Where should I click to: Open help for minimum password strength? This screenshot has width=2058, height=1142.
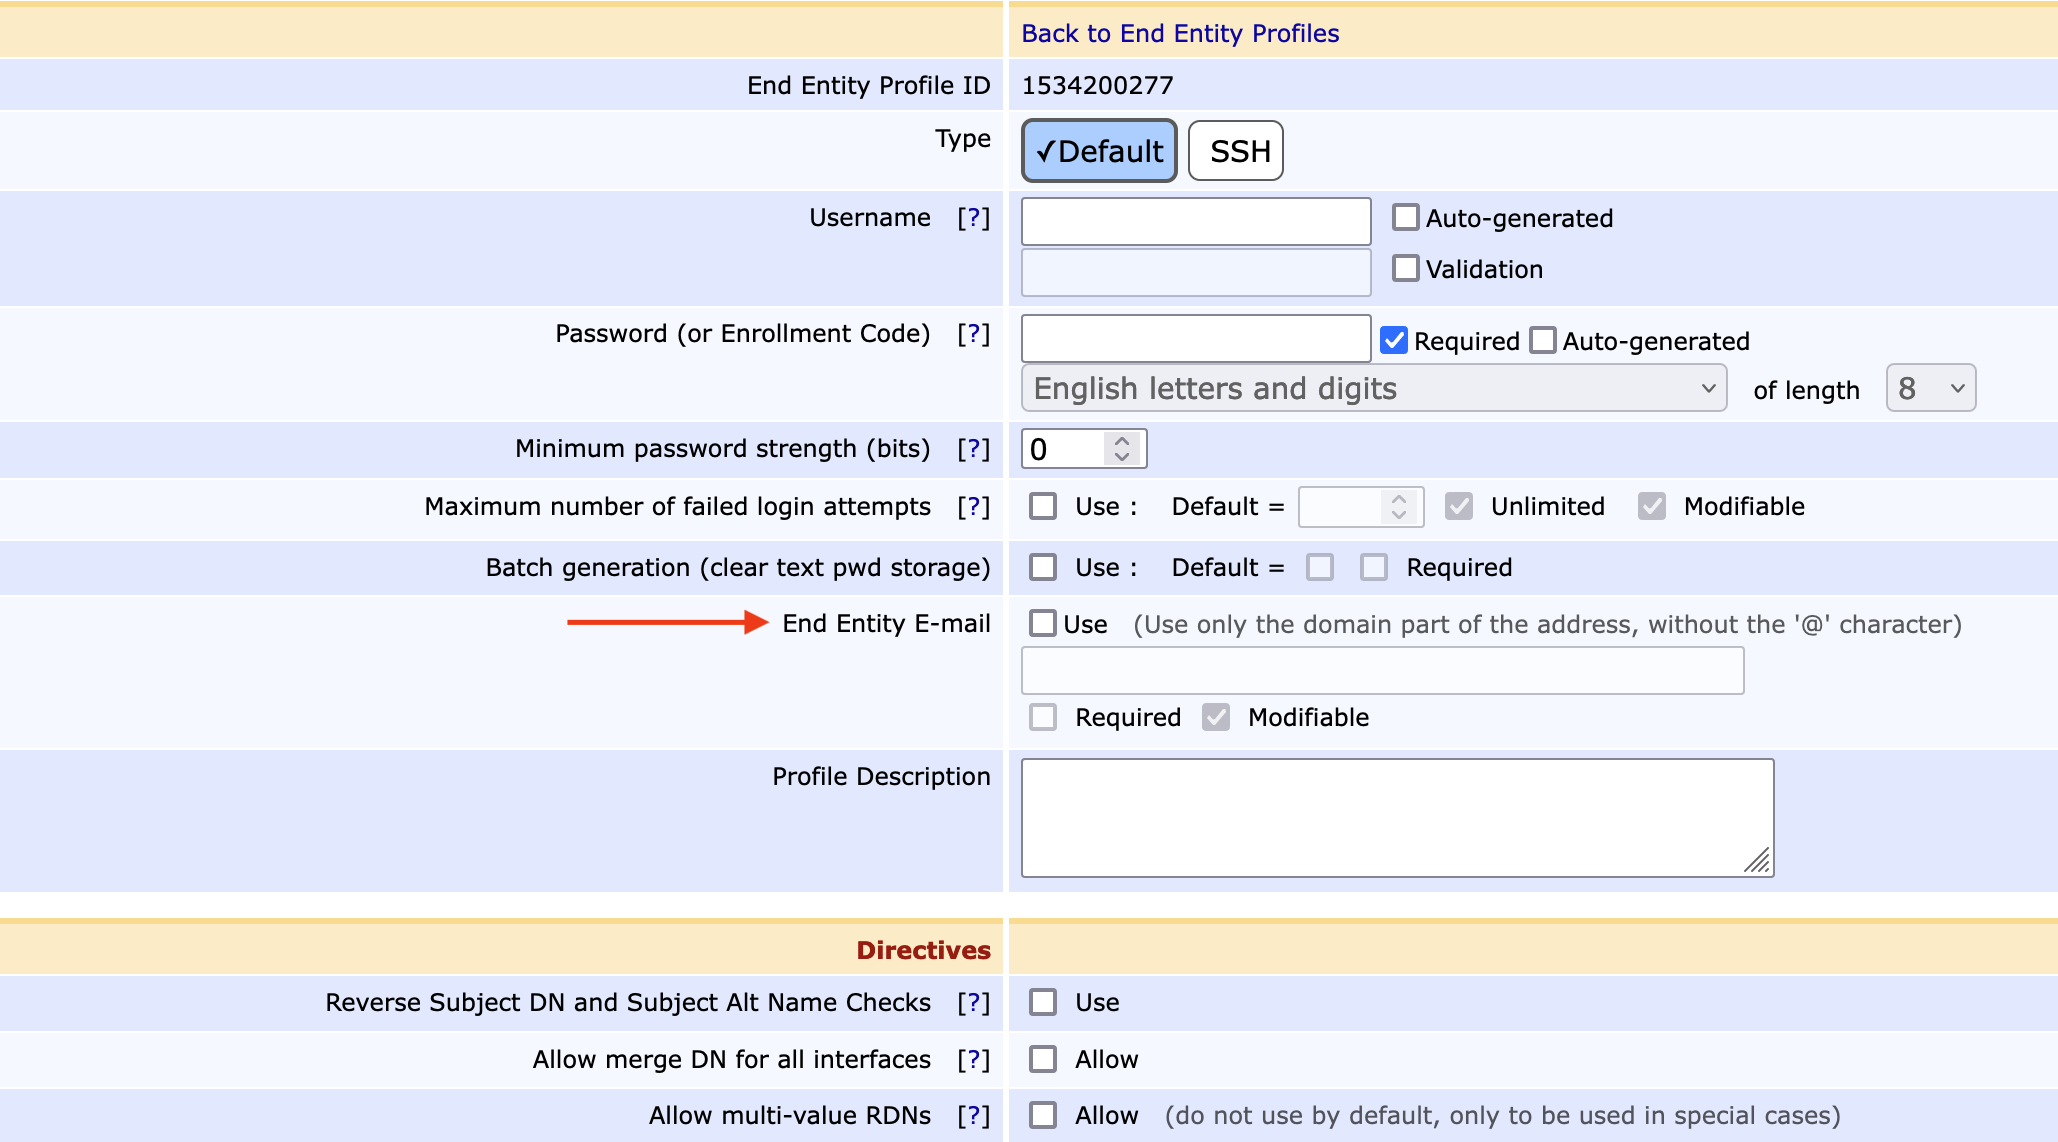(x=973, y=449)
